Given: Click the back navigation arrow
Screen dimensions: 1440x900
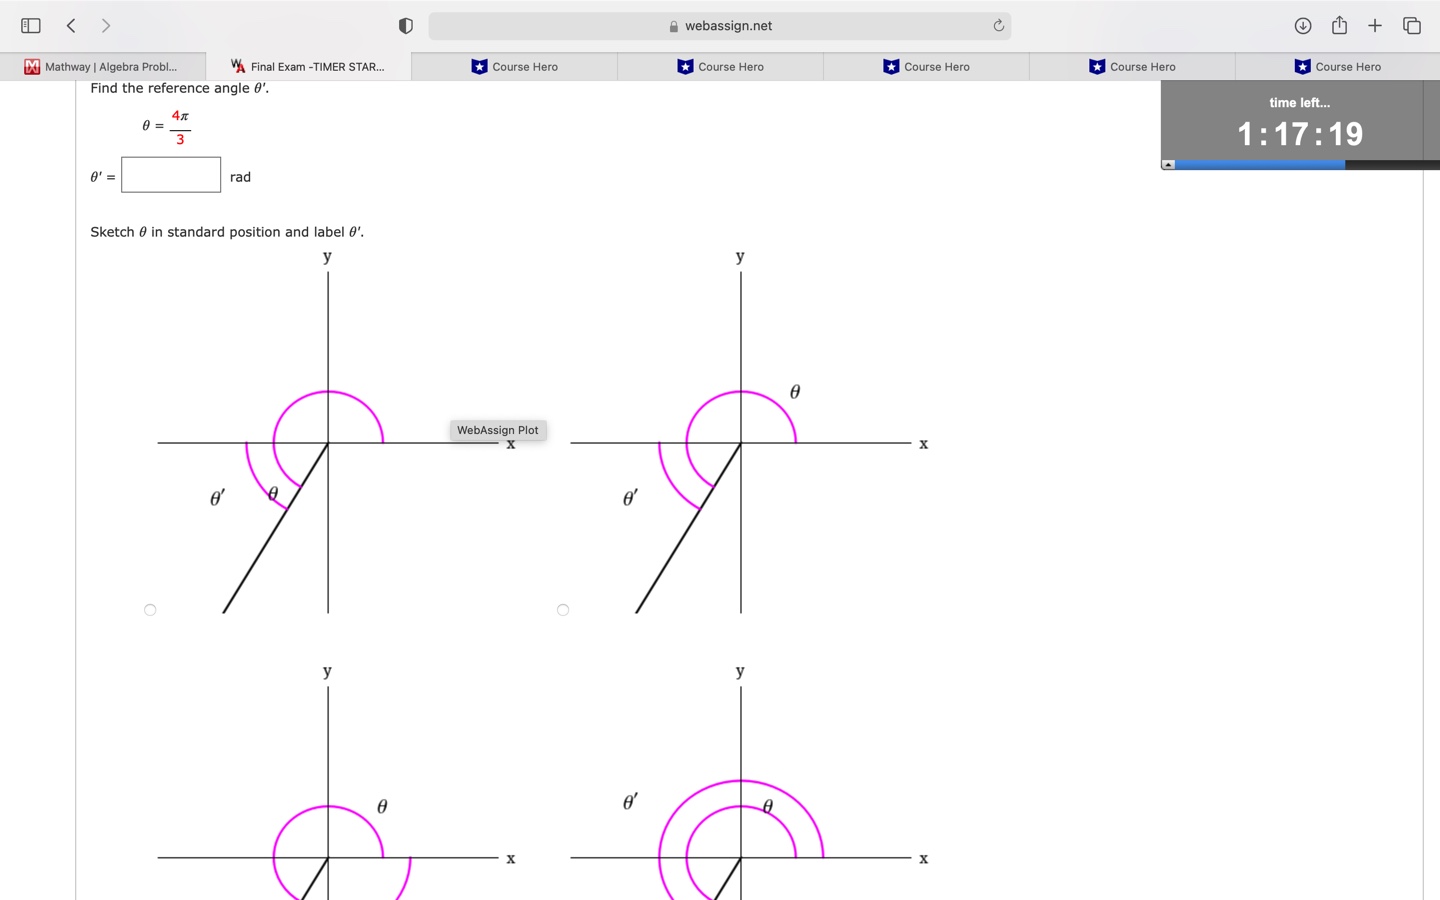Looking at the screenshot, I should point(71,25).
